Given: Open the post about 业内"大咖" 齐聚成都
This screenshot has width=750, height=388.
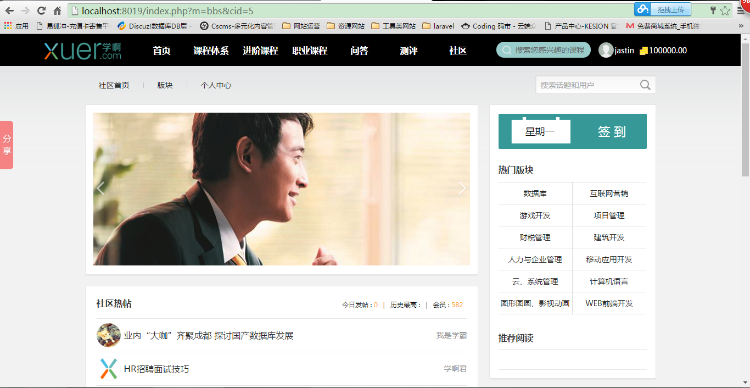Looking at the screenshot, I should (209, 336).
